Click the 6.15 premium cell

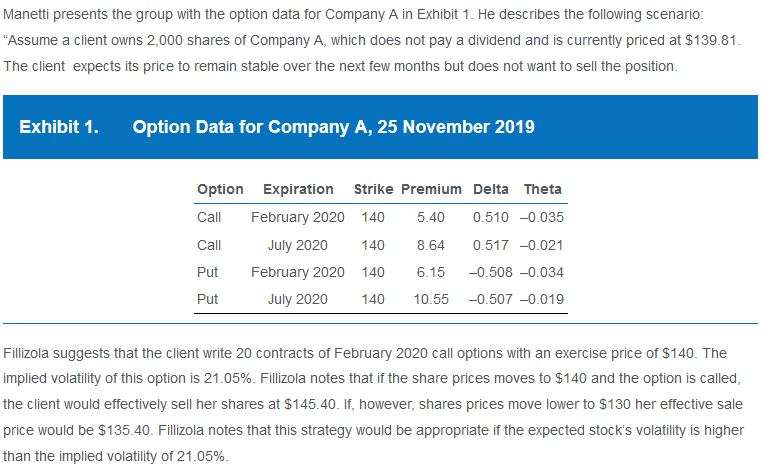coord(430,272)
